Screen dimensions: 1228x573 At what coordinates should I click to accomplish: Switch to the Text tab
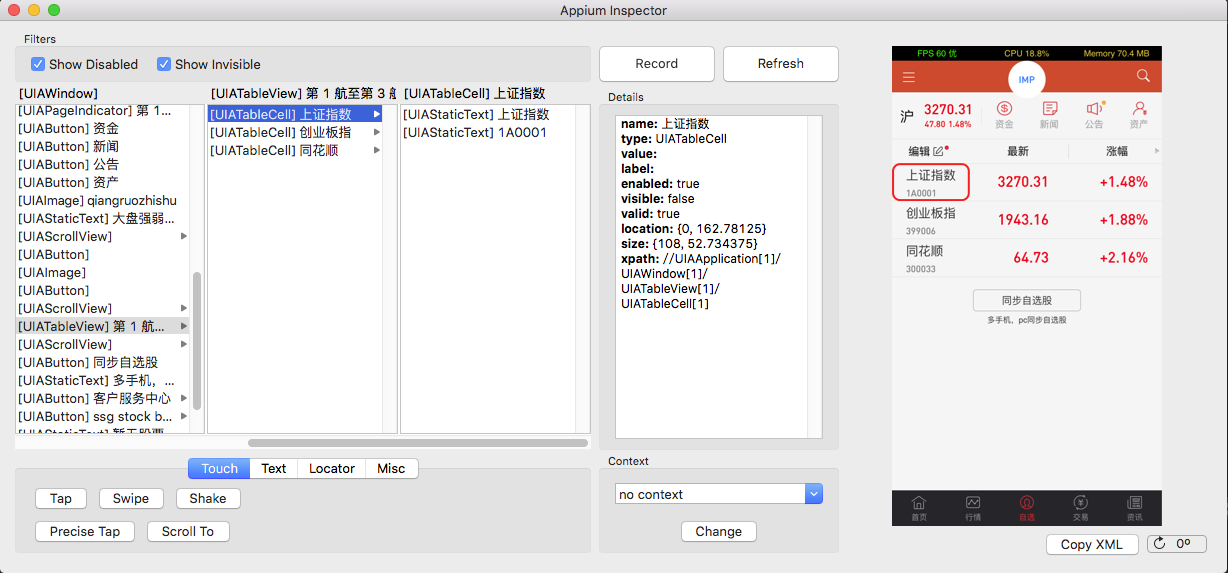(273, 468)
